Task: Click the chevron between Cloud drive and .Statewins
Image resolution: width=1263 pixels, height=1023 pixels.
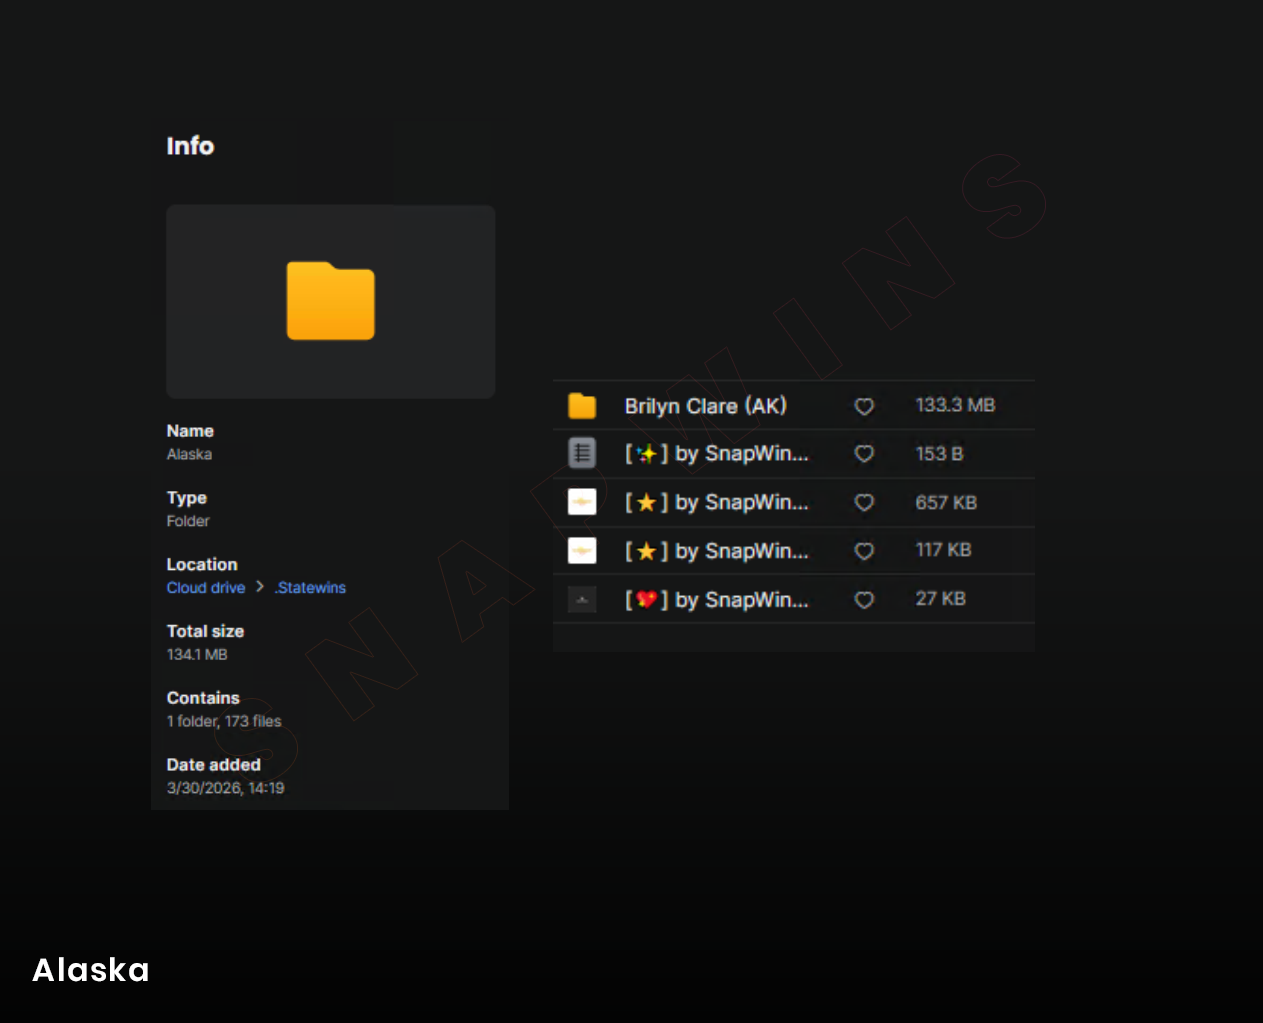Action: coord(260,587)
